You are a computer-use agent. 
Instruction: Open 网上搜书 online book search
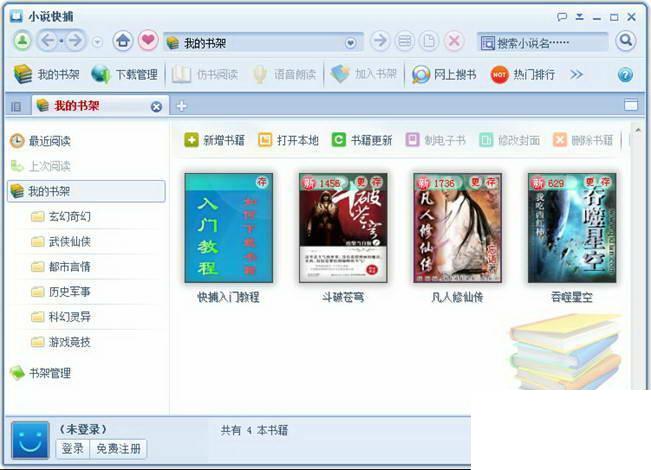pos(444,74)
